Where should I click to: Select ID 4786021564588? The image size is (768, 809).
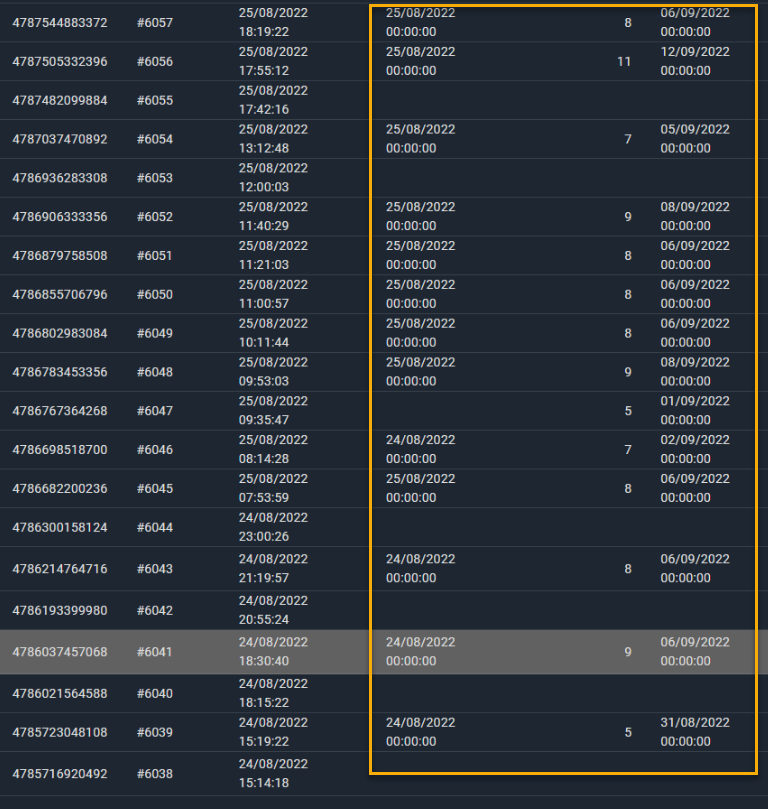point(59,693)
